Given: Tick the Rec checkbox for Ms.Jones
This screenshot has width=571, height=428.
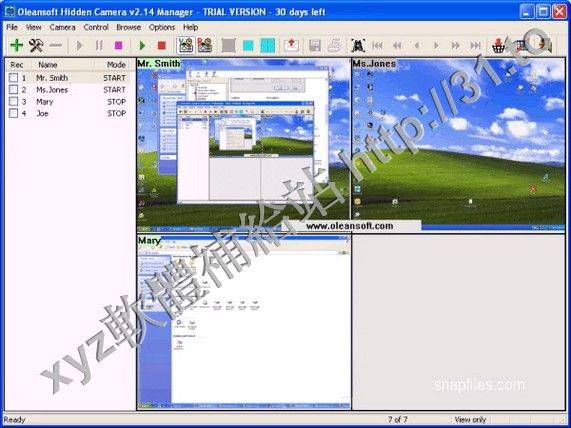Looking at the screenshot, I should (13, 90).
